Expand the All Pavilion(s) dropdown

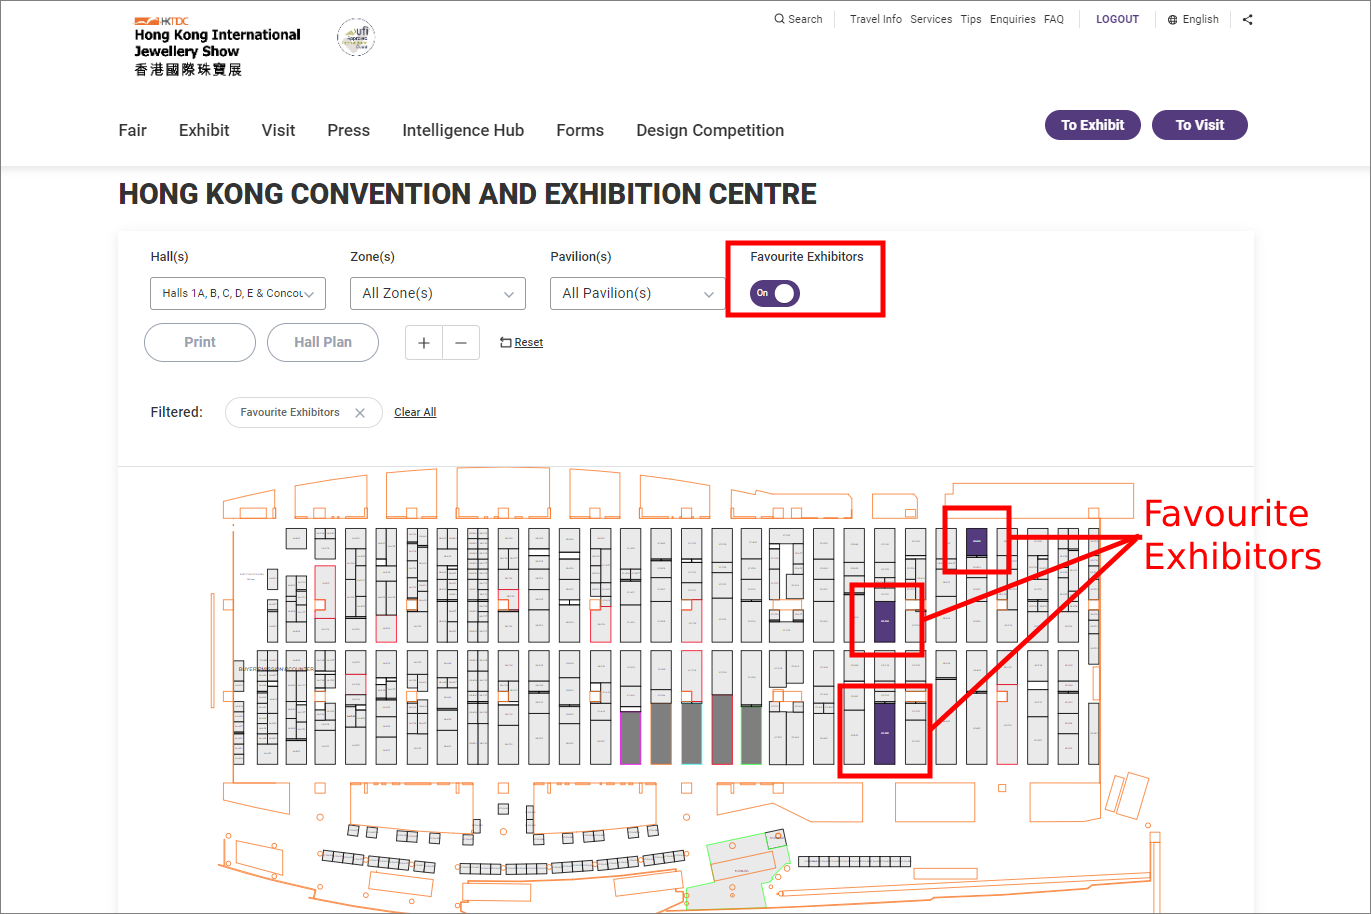[638, 293]
